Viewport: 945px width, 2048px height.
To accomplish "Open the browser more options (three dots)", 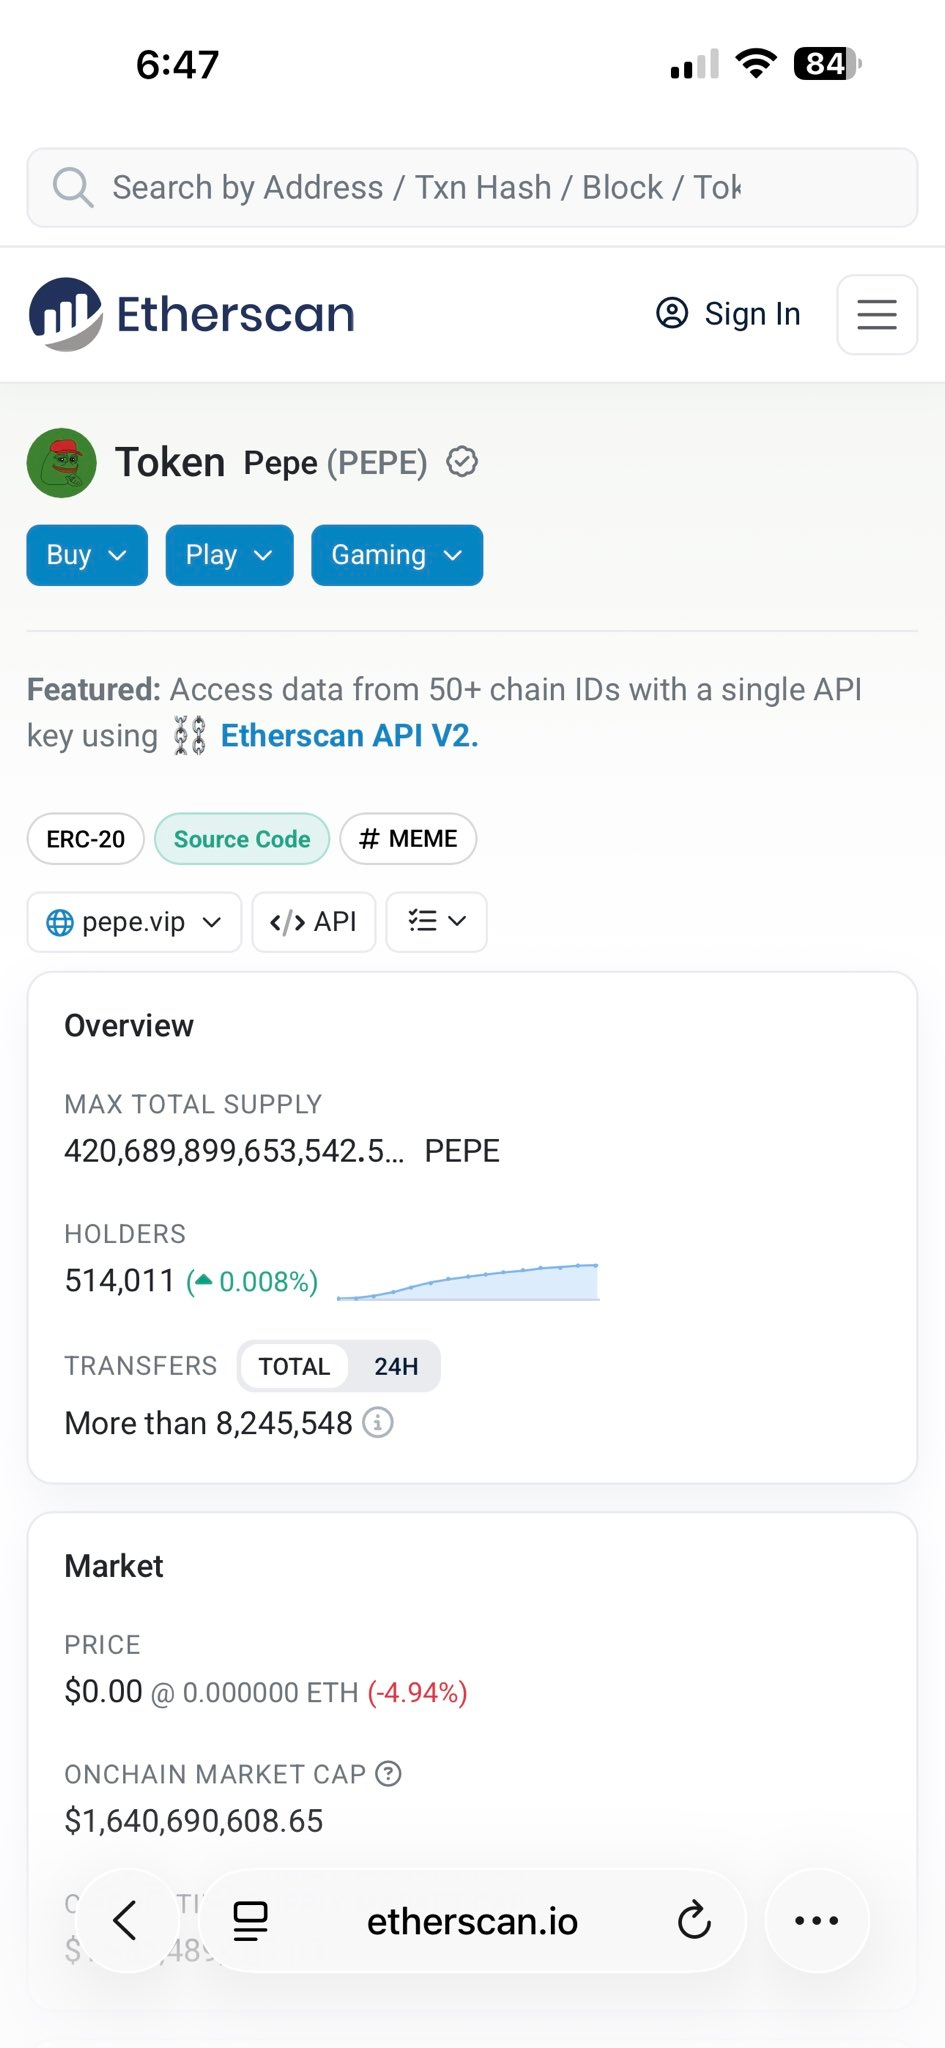I will 817,1920.
